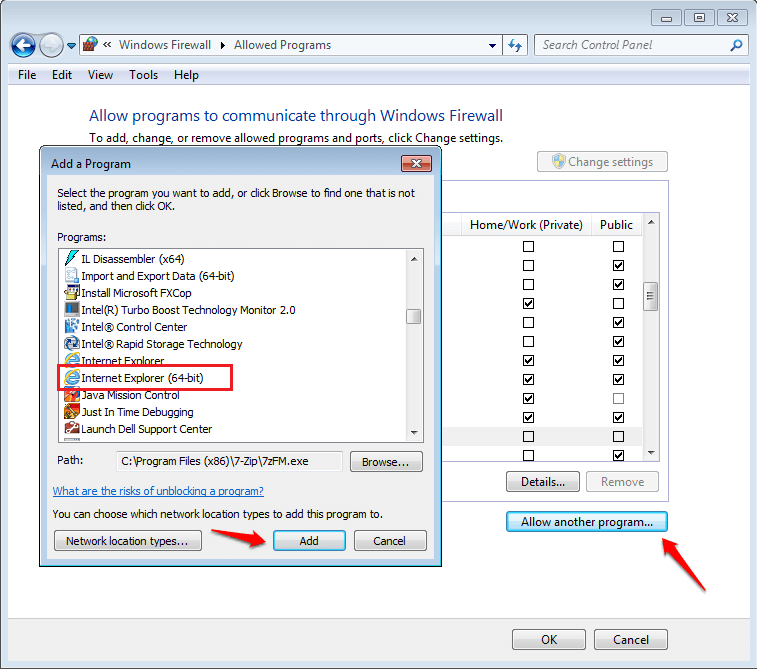Click the Change settings button
The width and height of the screenshot is (757, 669).
[x=602, y=162]
